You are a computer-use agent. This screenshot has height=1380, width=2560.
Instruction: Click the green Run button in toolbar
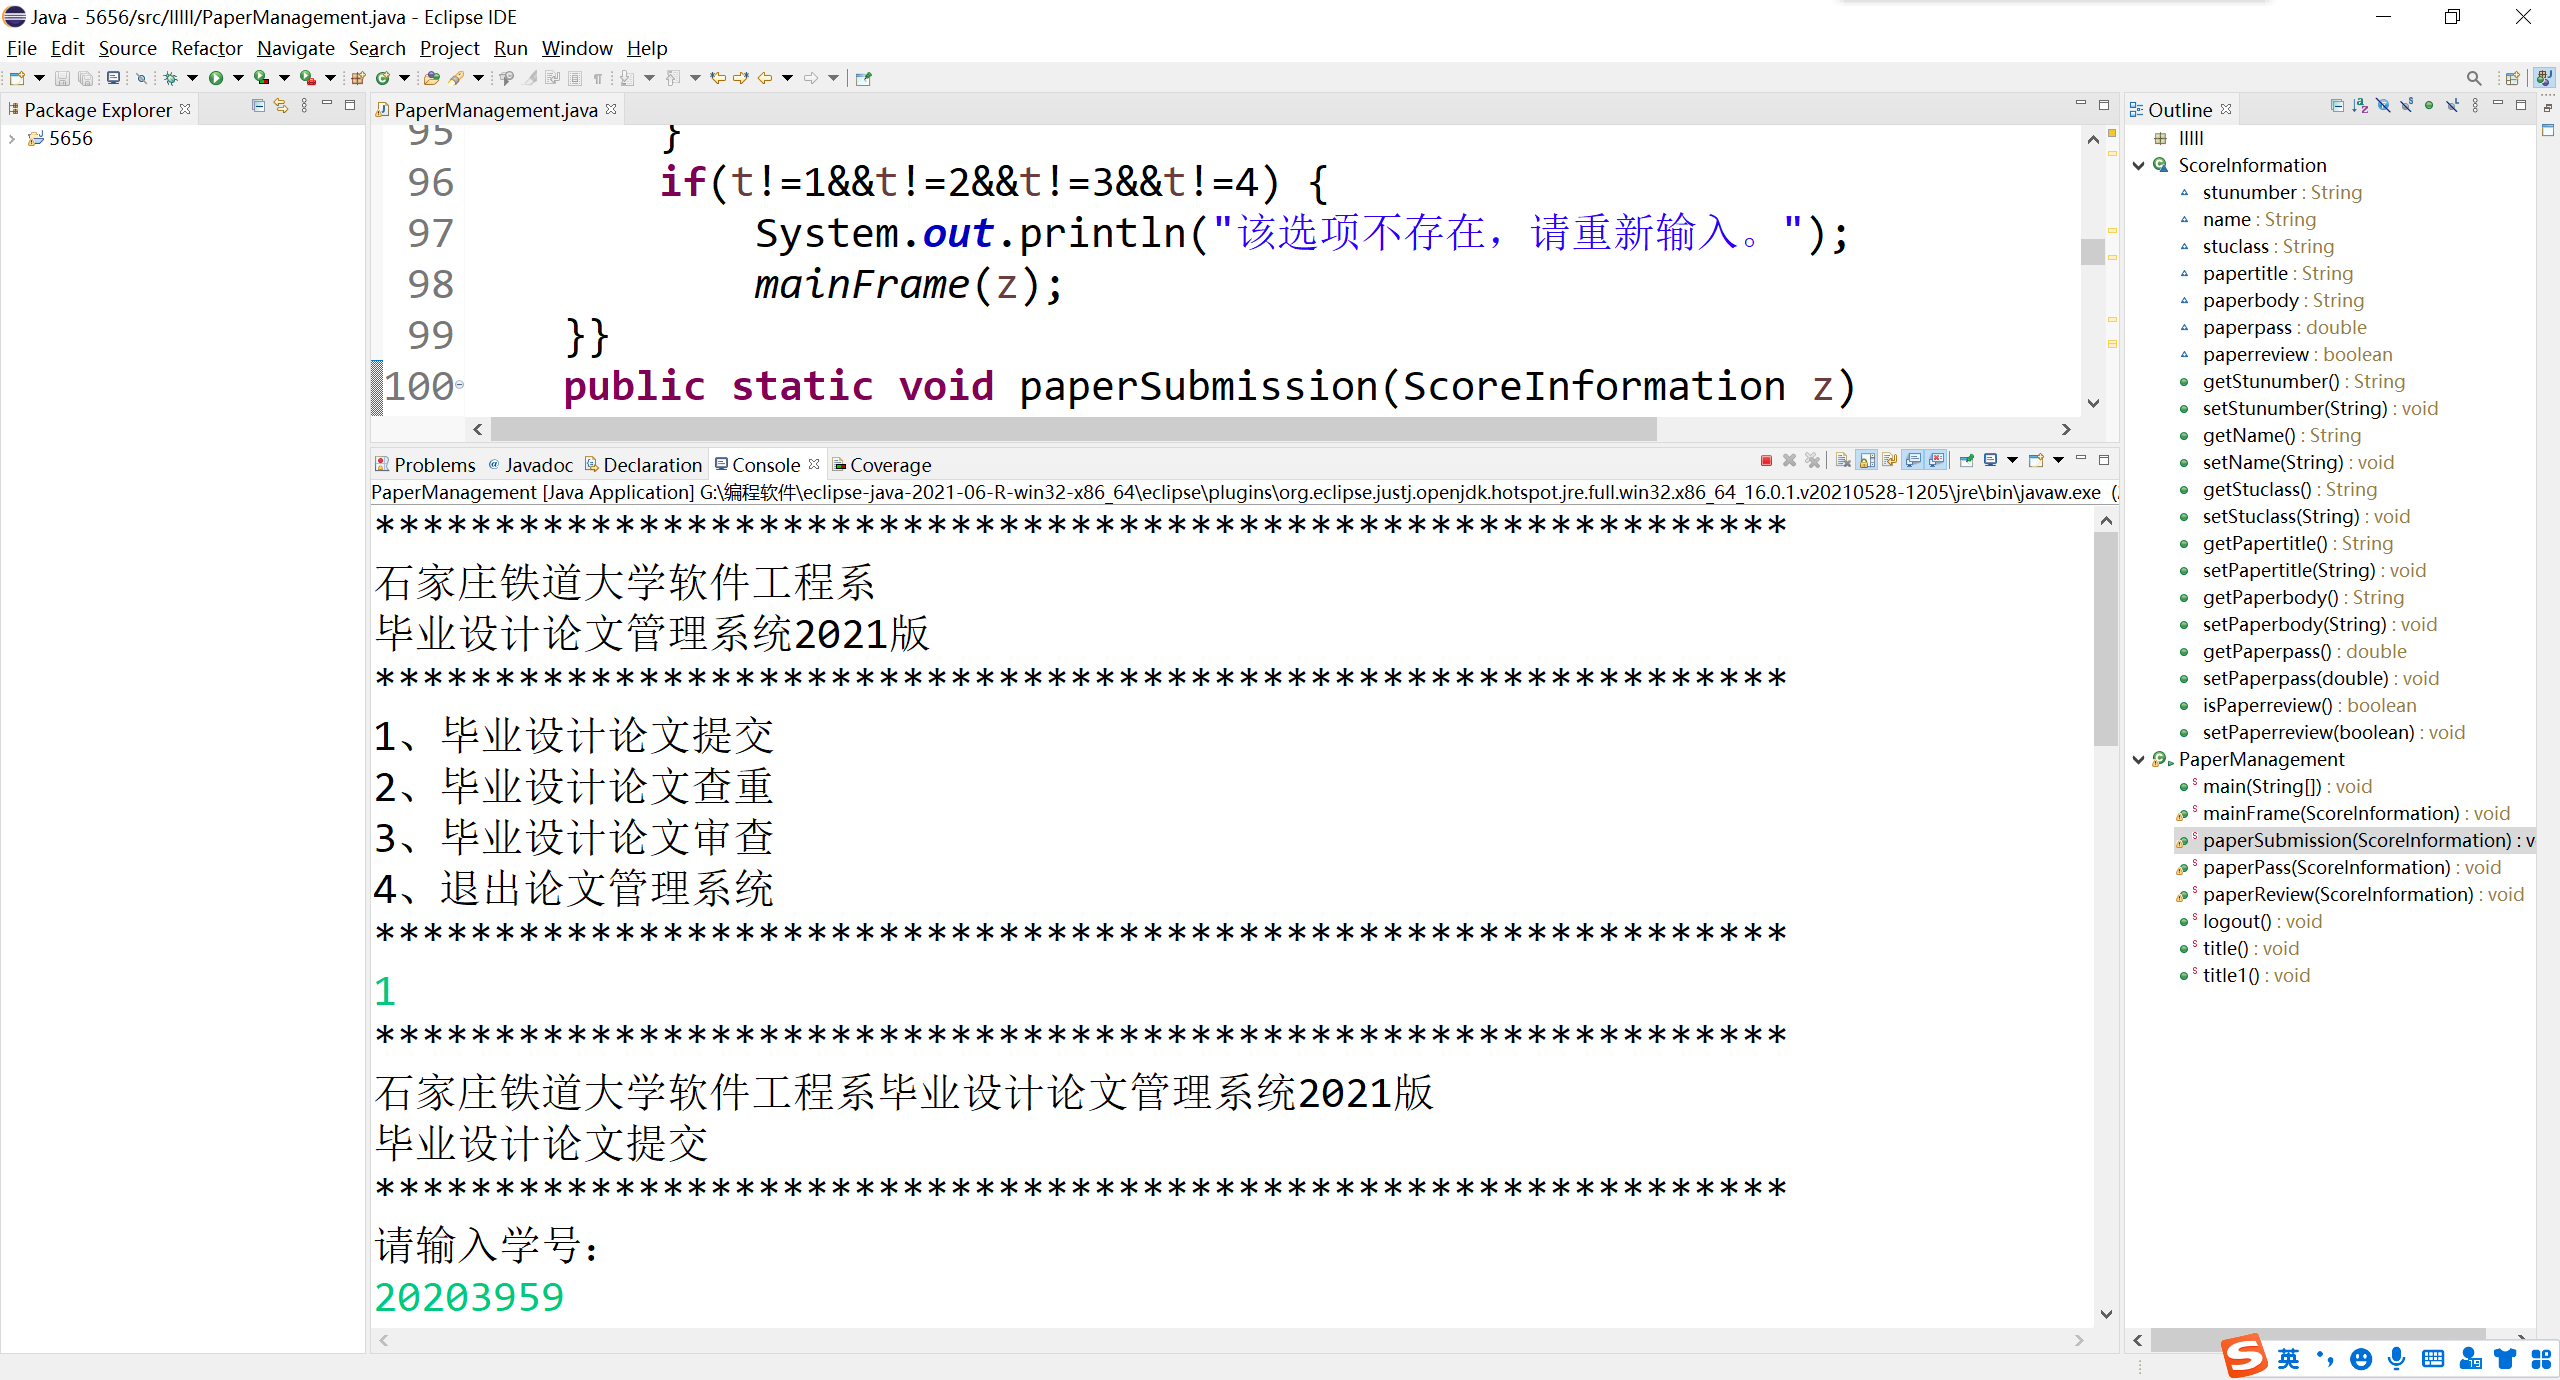[x=215, y=78]
